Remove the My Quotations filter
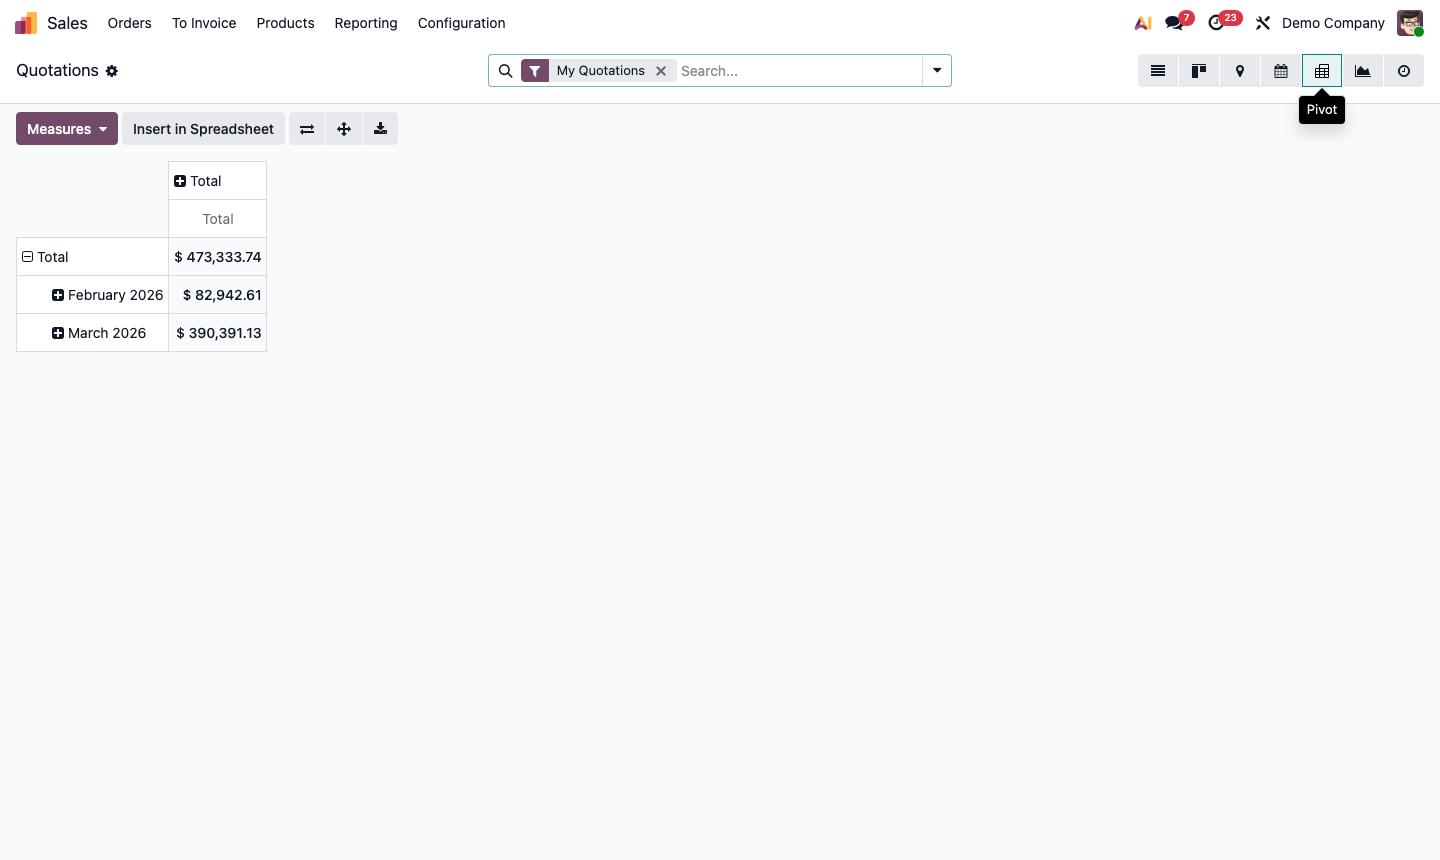Viewport: 1440px width, 860px height. [661, 70]
